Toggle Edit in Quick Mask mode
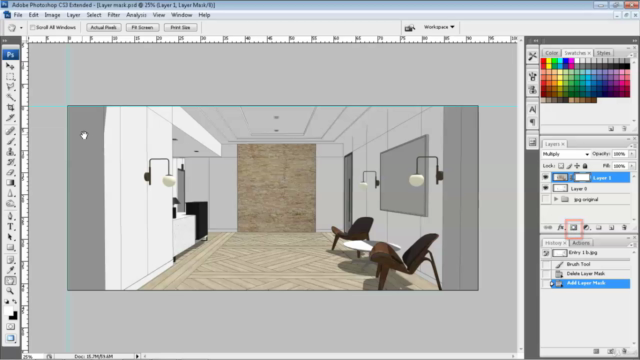The width and height of the screenshot is (640, 360). 10,327
